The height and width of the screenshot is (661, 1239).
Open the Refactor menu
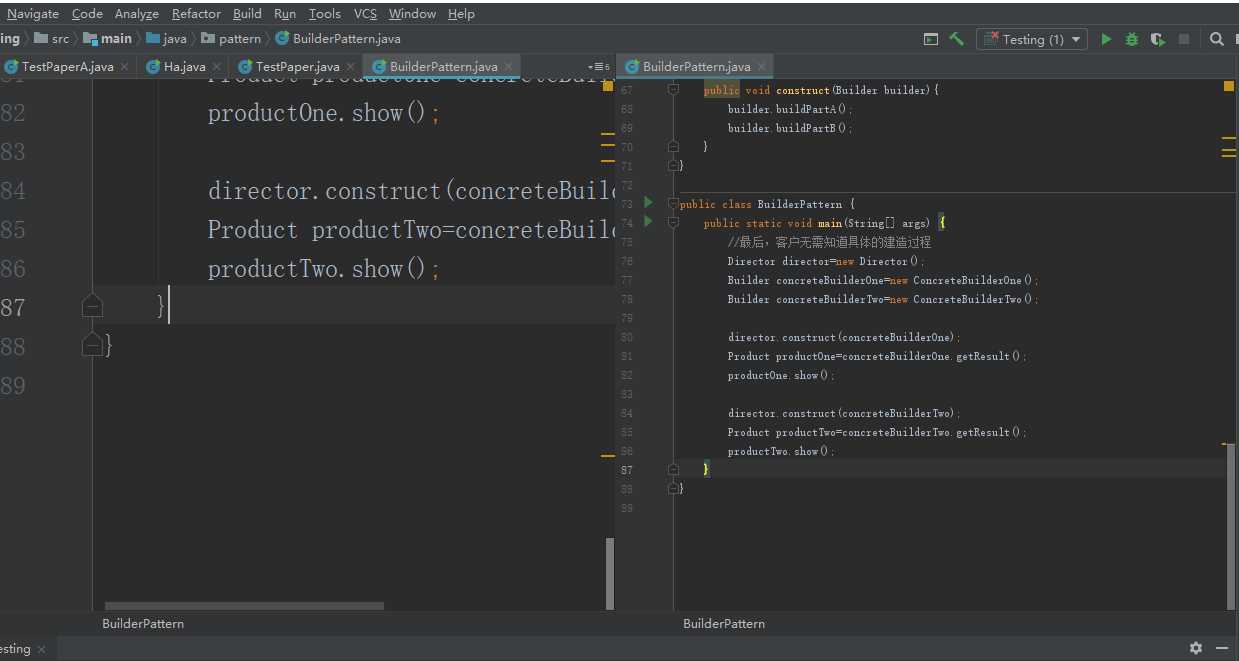tap(196, 14)
